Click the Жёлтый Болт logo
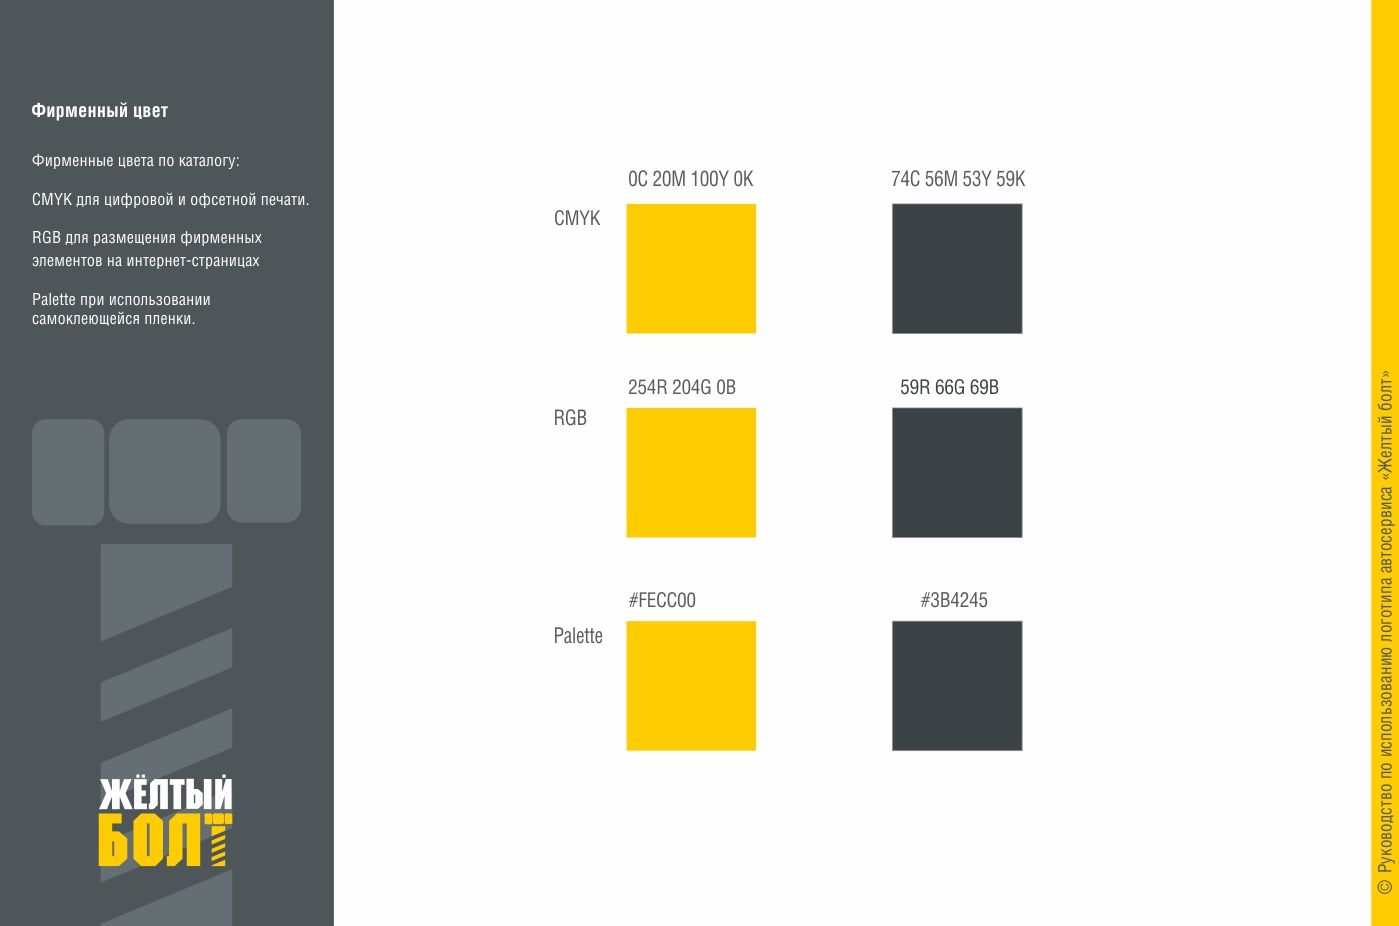The width and height of the screenshot is (1399, 926). tap(166, 821)
